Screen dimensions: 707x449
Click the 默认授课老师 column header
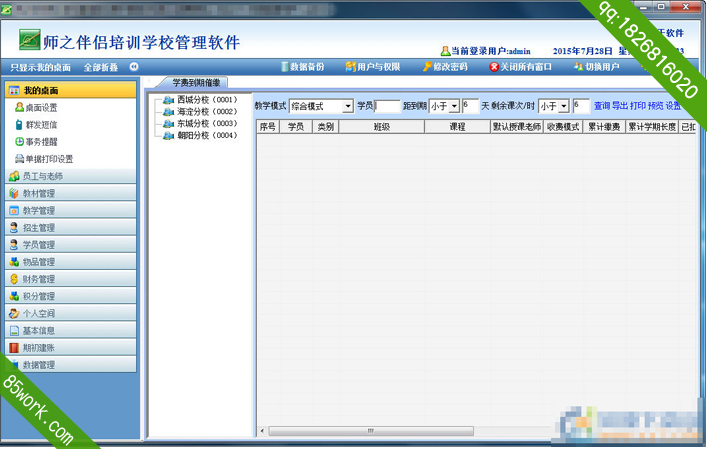pyautogui.click(x=517, y=127)
